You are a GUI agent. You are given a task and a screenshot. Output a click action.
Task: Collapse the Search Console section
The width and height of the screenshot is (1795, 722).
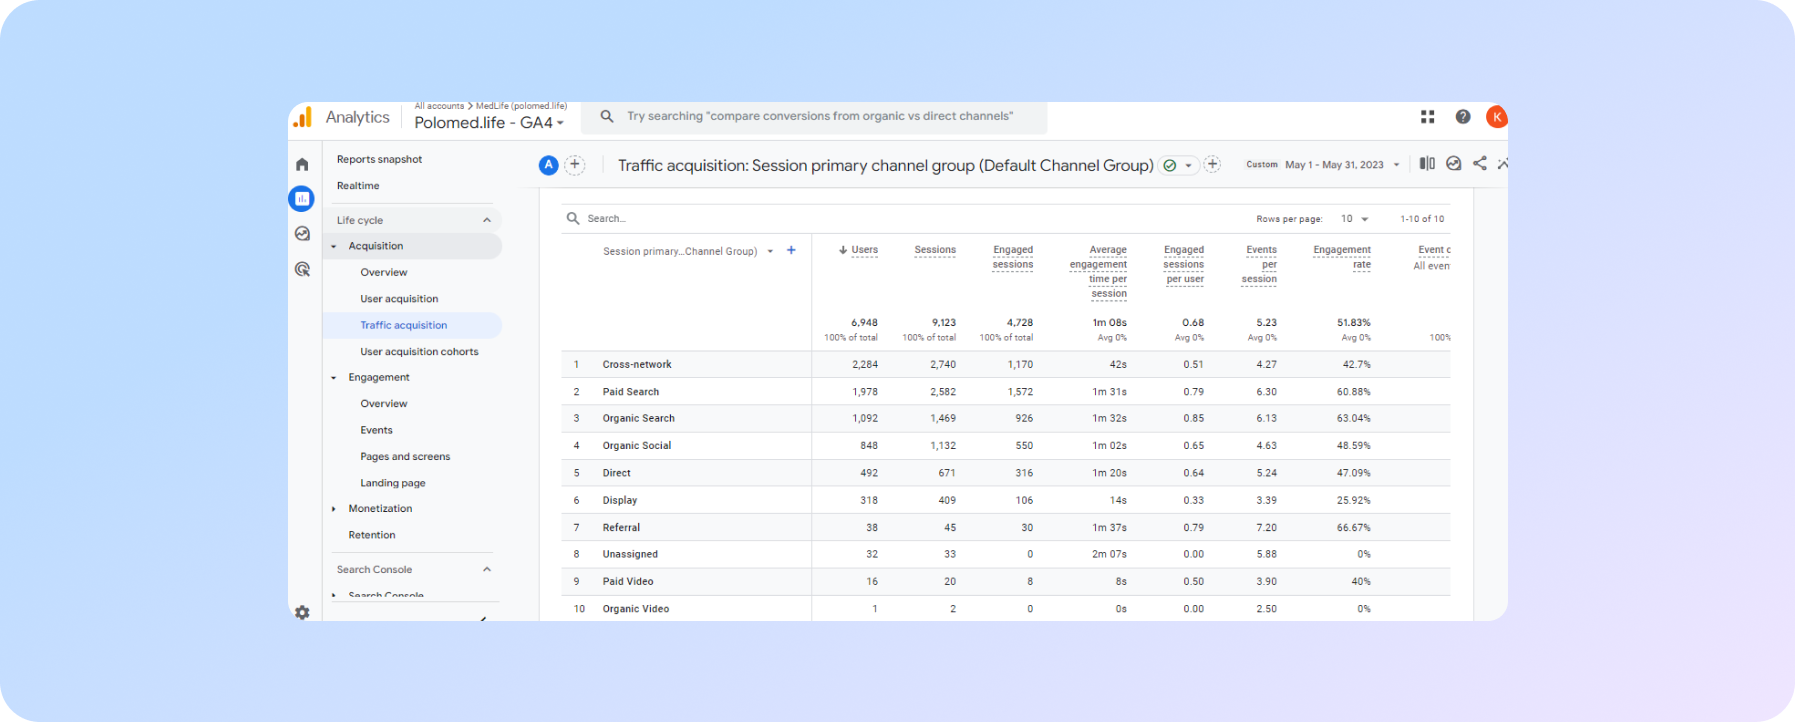tap(487, 569)
